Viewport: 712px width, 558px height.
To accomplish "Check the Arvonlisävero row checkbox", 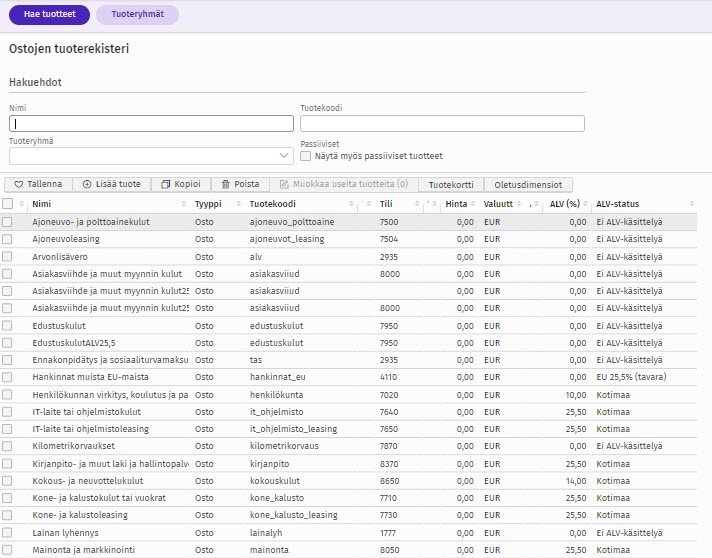I will point(7,257).
